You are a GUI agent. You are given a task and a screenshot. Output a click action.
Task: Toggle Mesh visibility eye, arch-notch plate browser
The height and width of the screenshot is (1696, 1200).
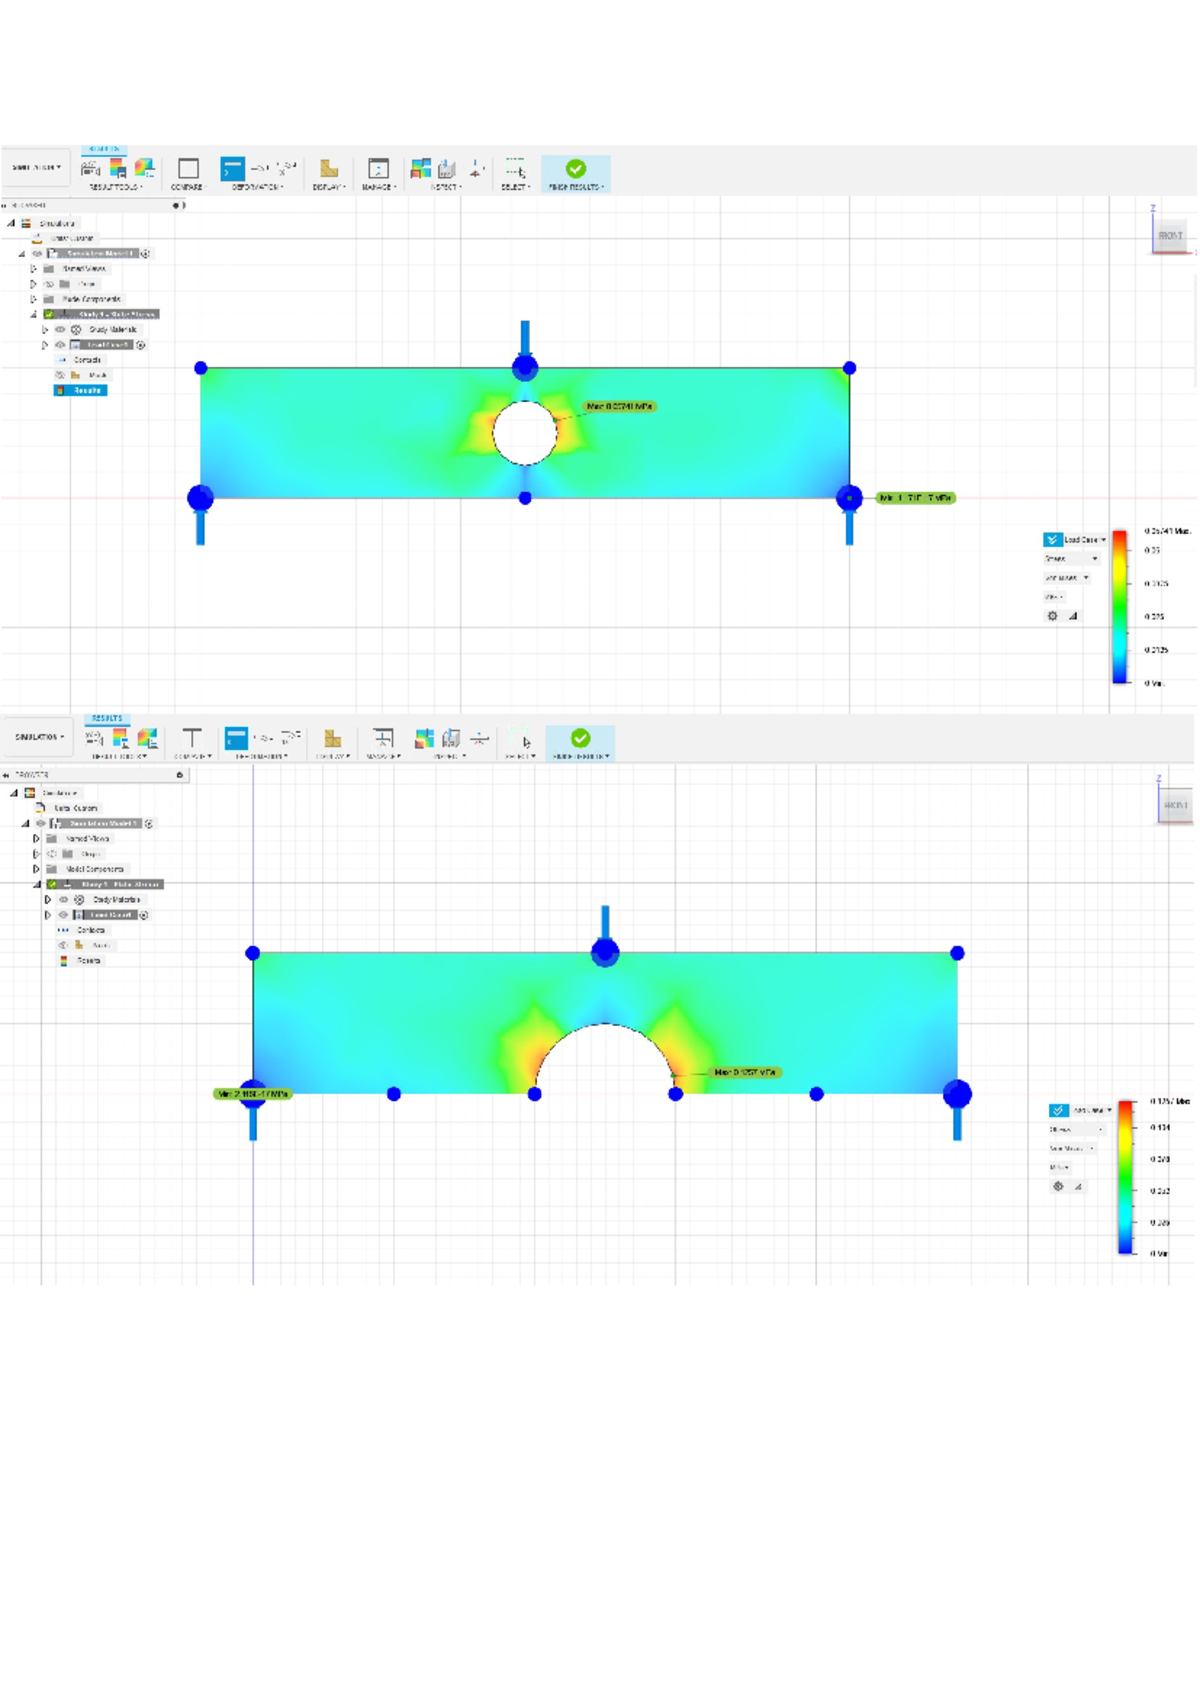pyautogui.click(x=63, y=945)
